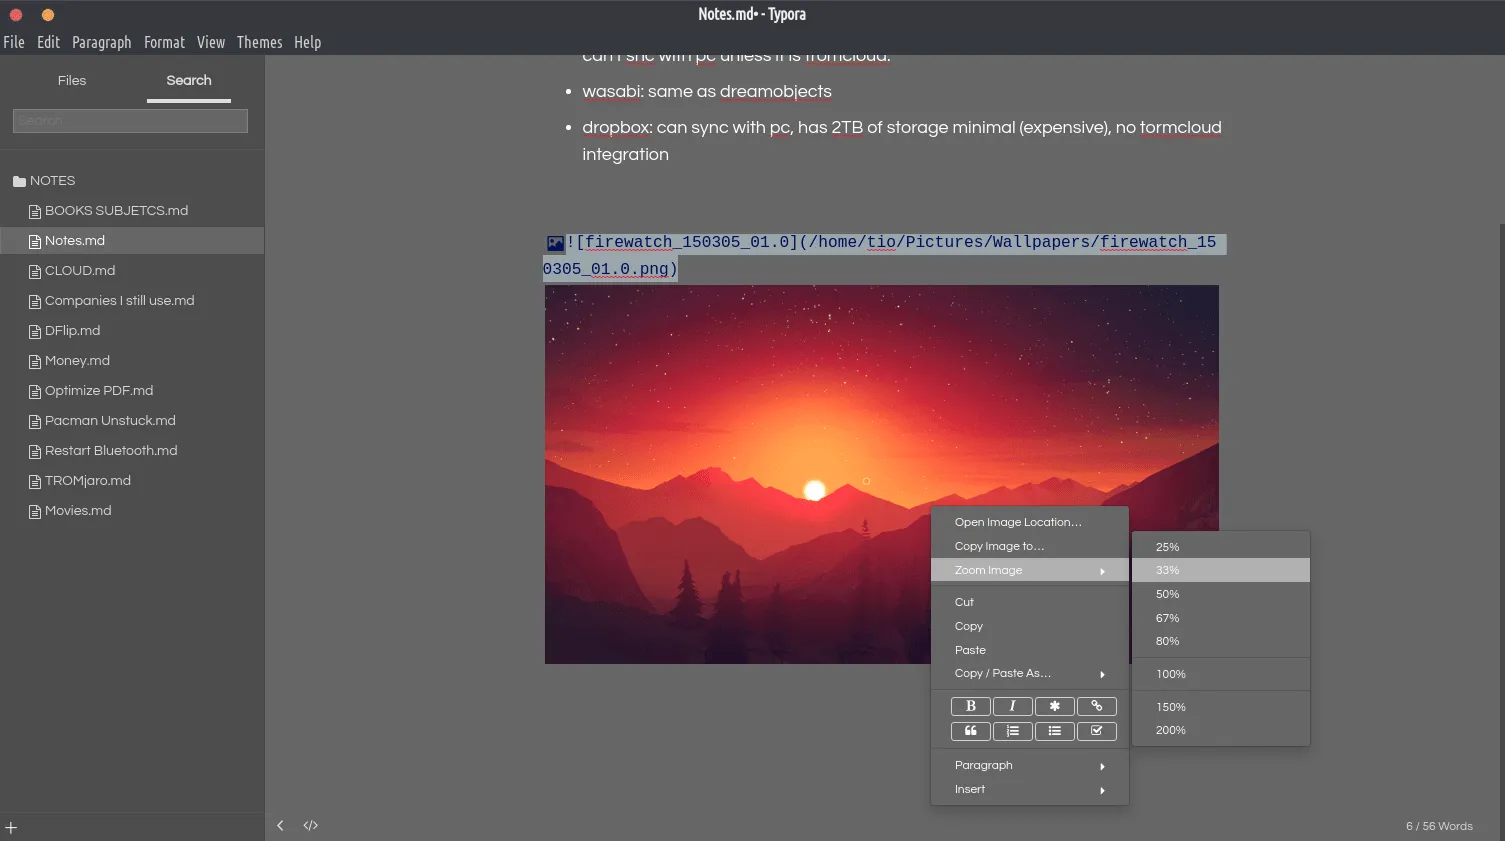Apply italic formatting via context menu
The width and height of the screenshot is (1505, 841).
click(1012, 706)
